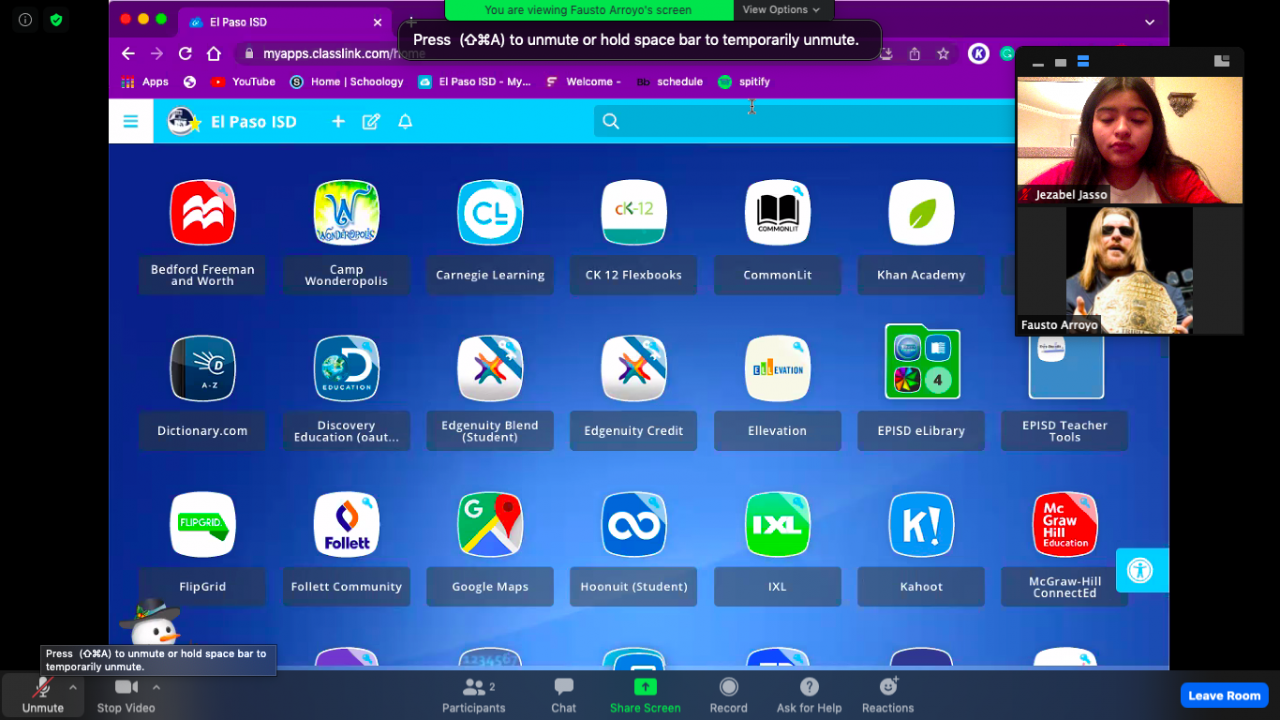Open the accessibility widget button
Screen dimensions: 1280x720
[x=1141, y=570]
